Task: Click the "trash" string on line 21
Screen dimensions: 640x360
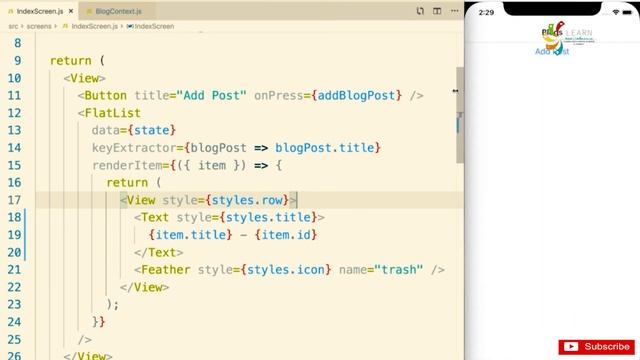Action: click(398, 270)
